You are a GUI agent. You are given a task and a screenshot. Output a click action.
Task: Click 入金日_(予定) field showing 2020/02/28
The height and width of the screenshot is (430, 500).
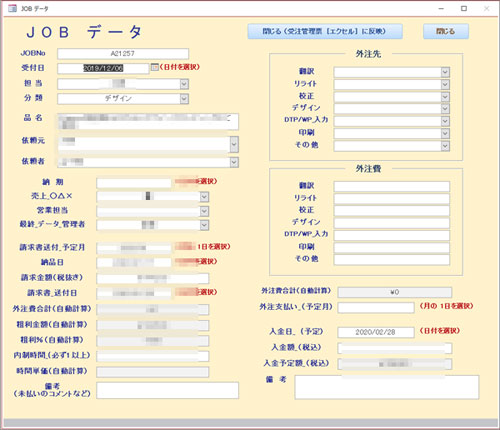[376, 332]
